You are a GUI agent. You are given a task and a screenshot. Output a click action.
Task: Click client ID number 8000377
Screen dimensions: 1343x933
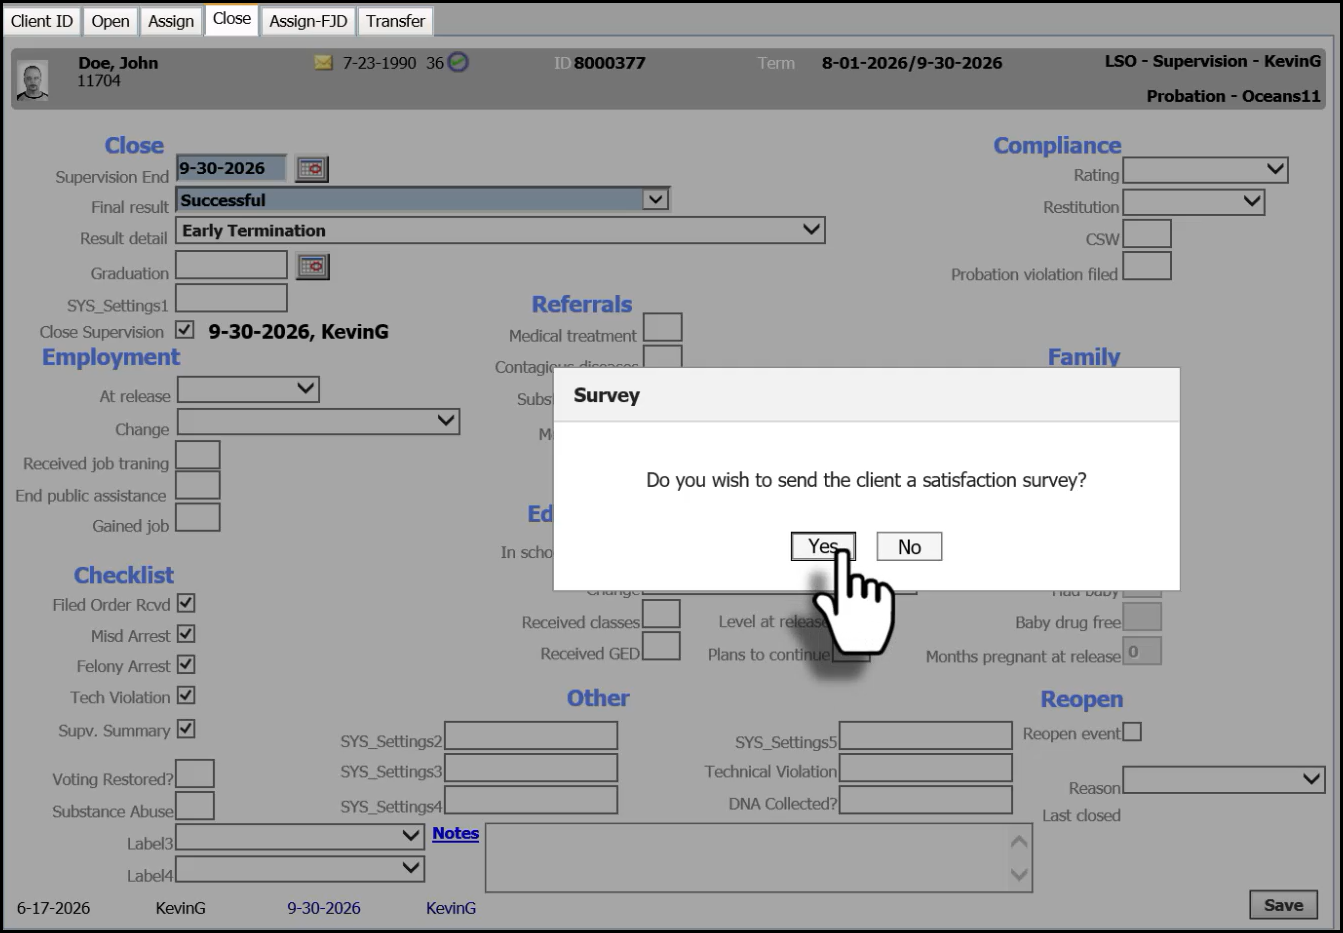click(x=610, y=63)
